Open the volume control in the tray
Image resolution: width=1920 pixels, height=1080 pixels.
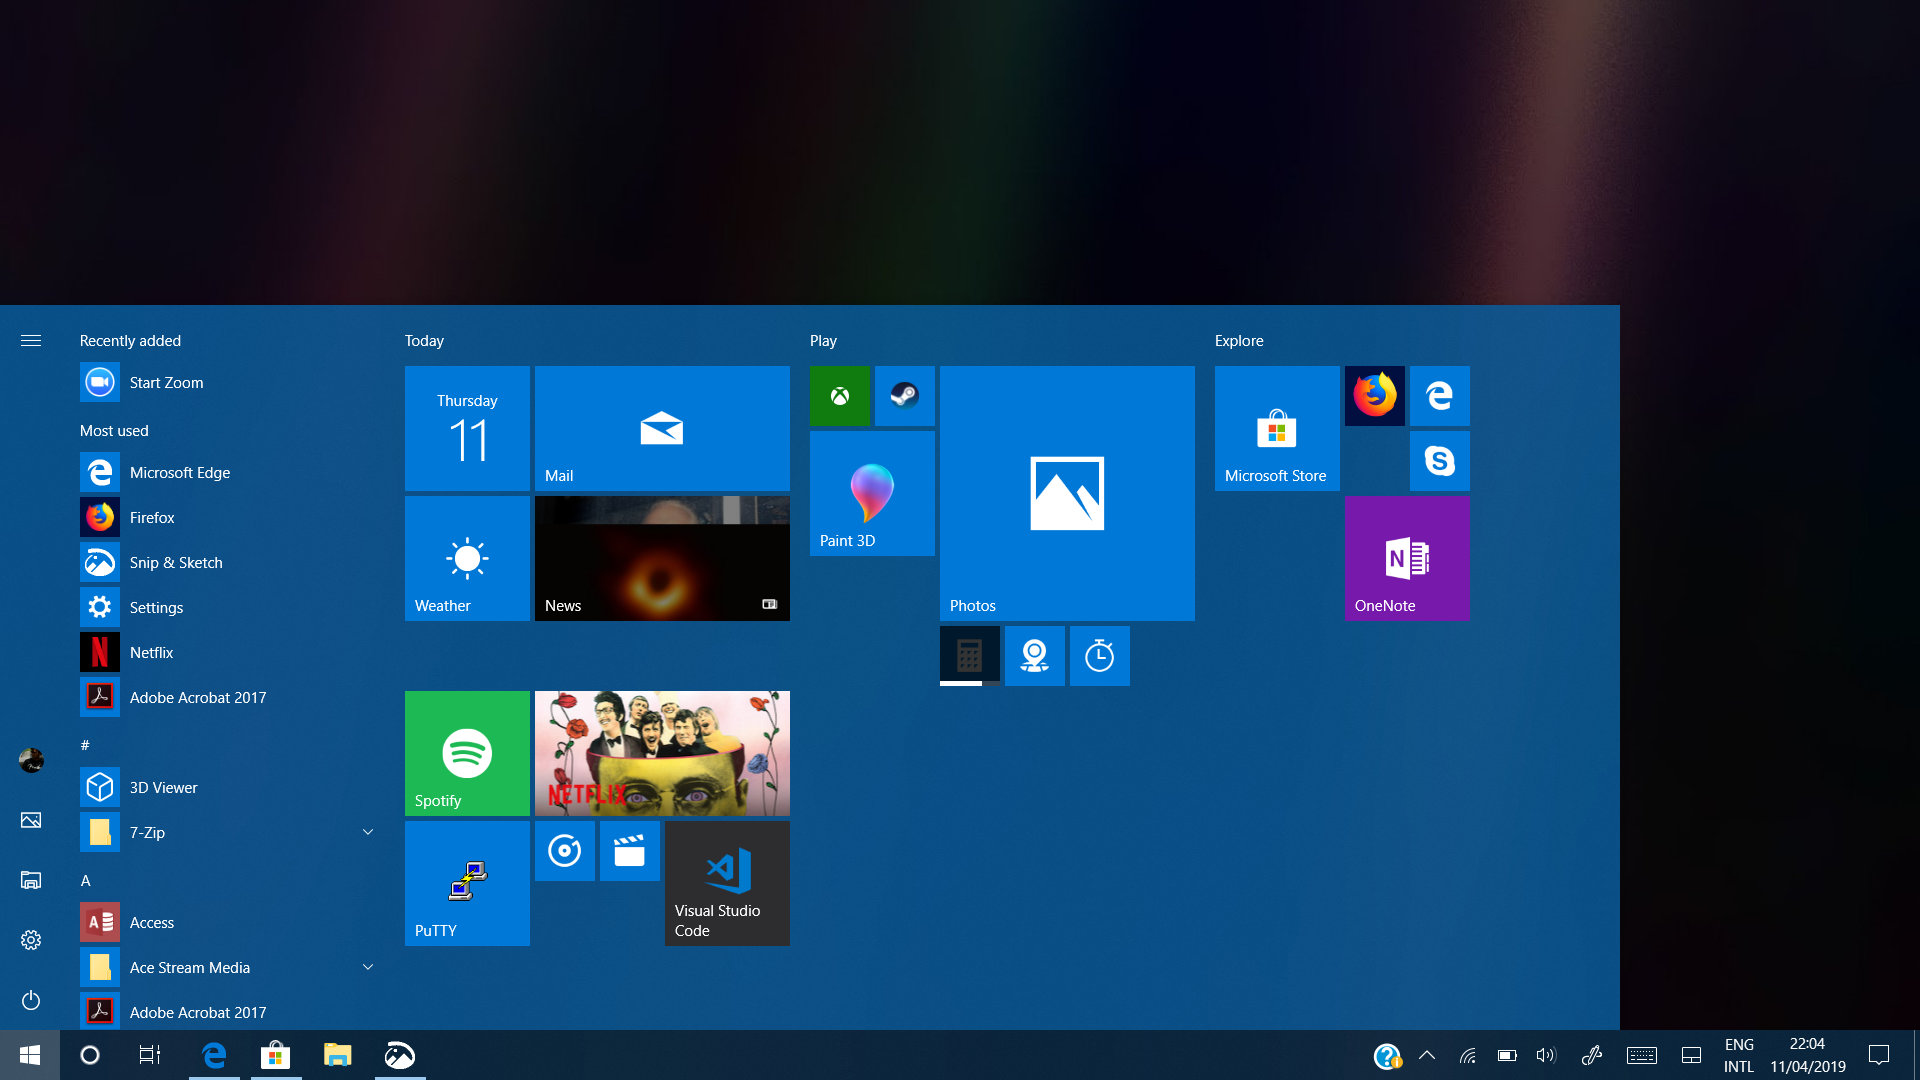1546,1055
